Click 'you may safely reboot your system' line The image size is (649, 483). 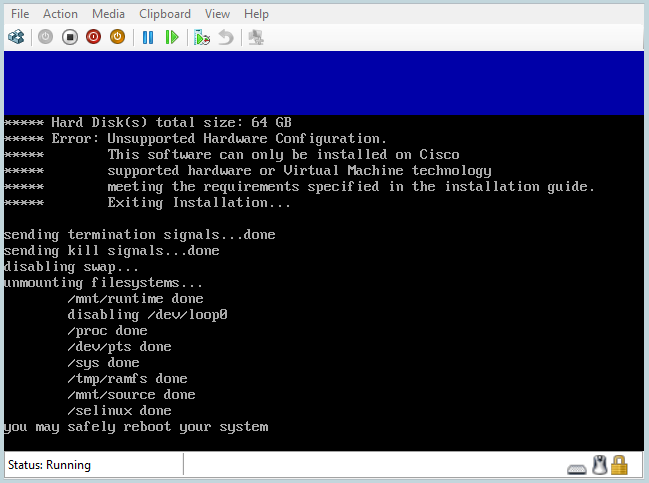pos(136,427)
